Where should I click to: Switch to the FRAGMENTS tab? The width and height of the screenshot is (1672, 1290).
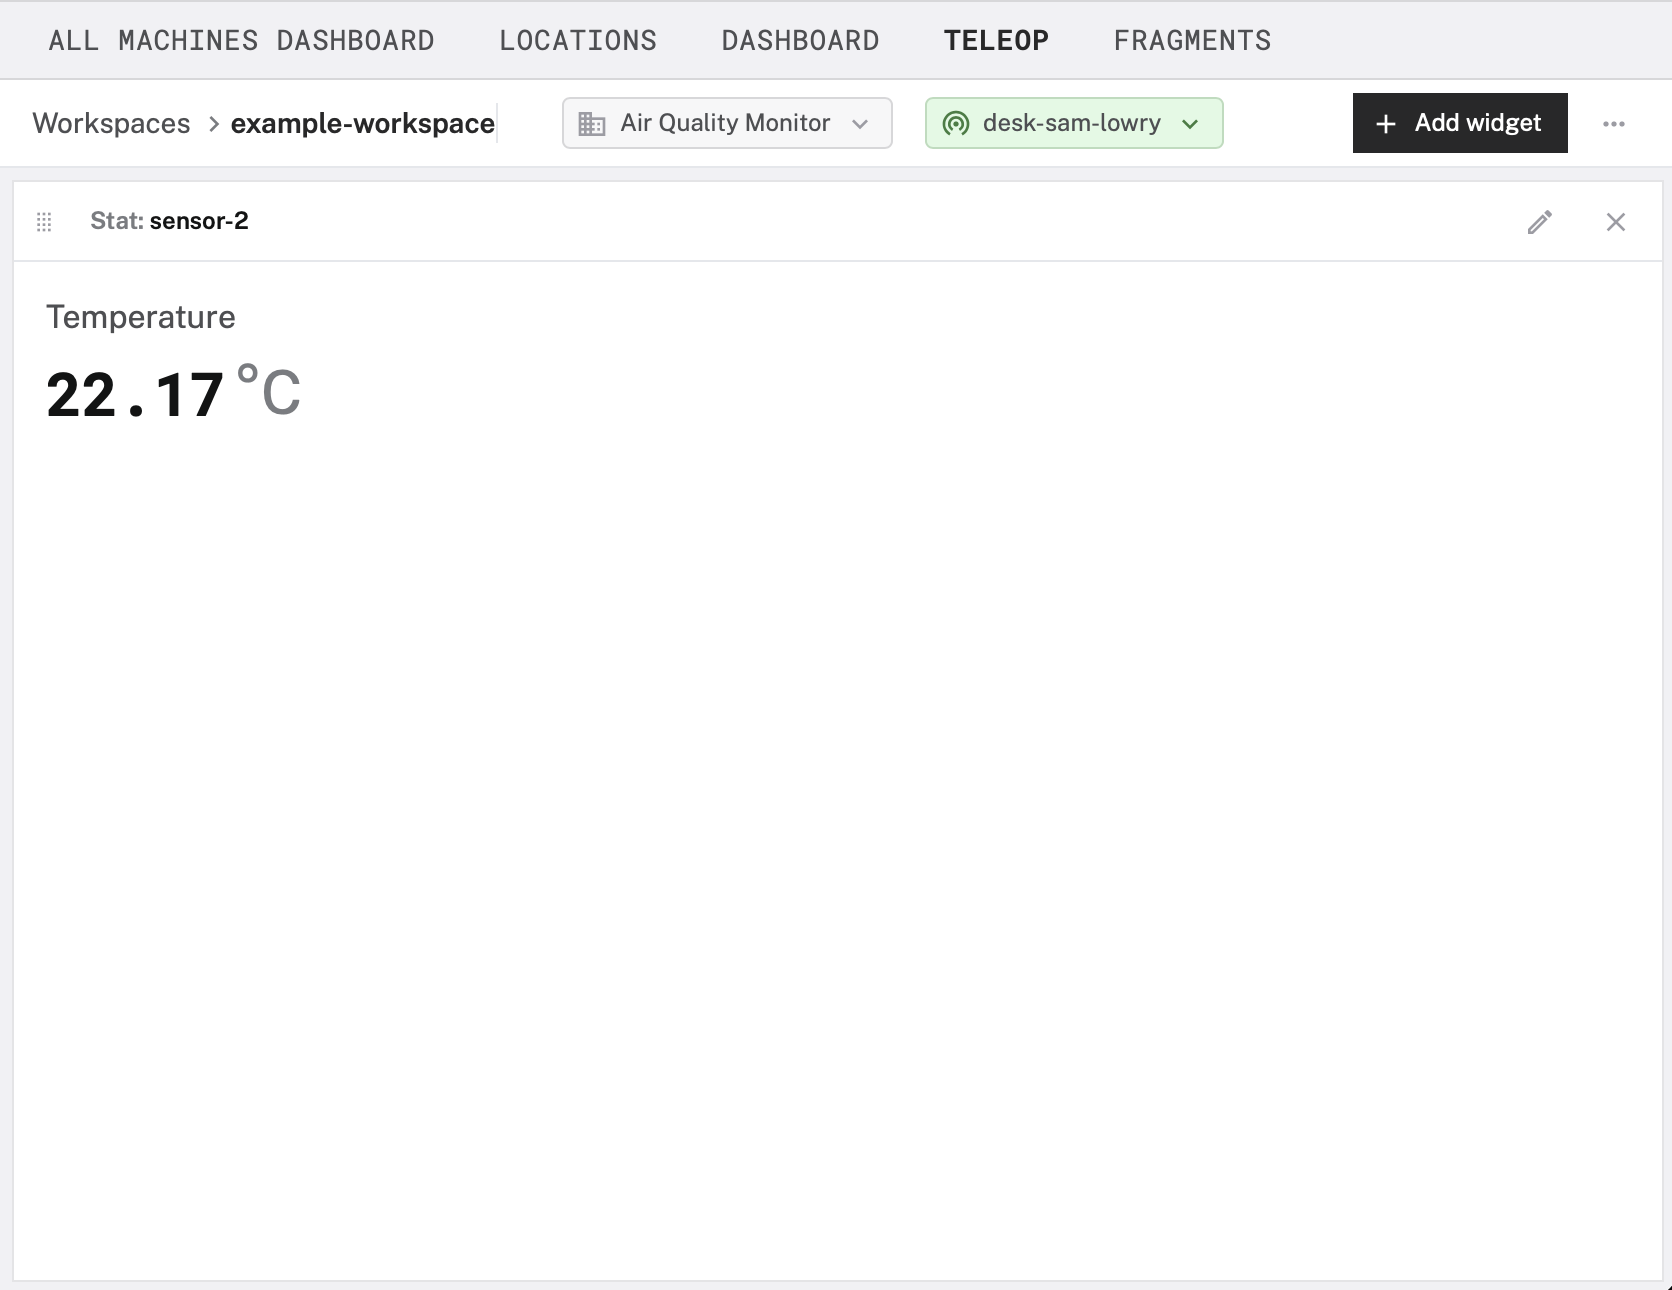(1192, 40)
